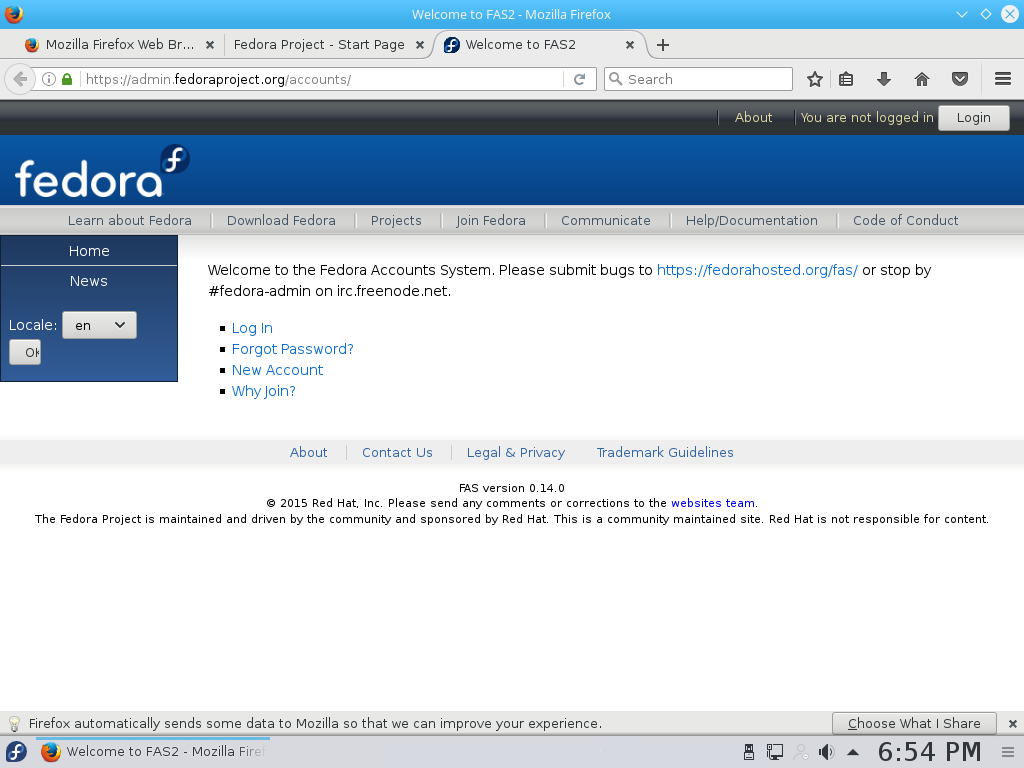Open Projects navigation item
The width and height of the screenshot is (1024, 768).
pyautogui.click(x=396, y=221)
